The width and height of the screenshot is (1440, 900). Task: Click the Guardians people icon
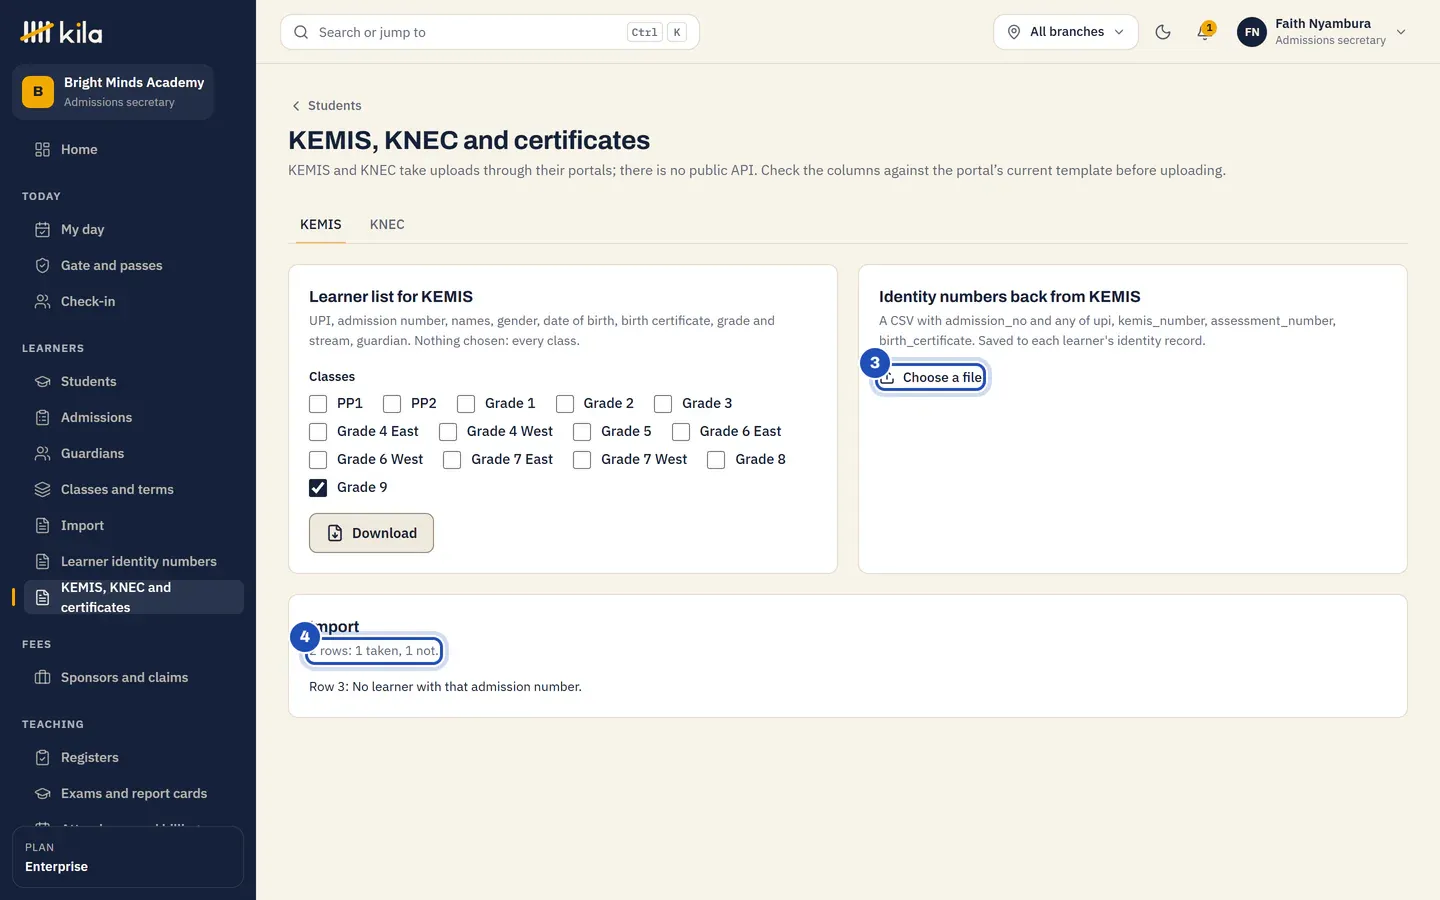tap(42, 453)
